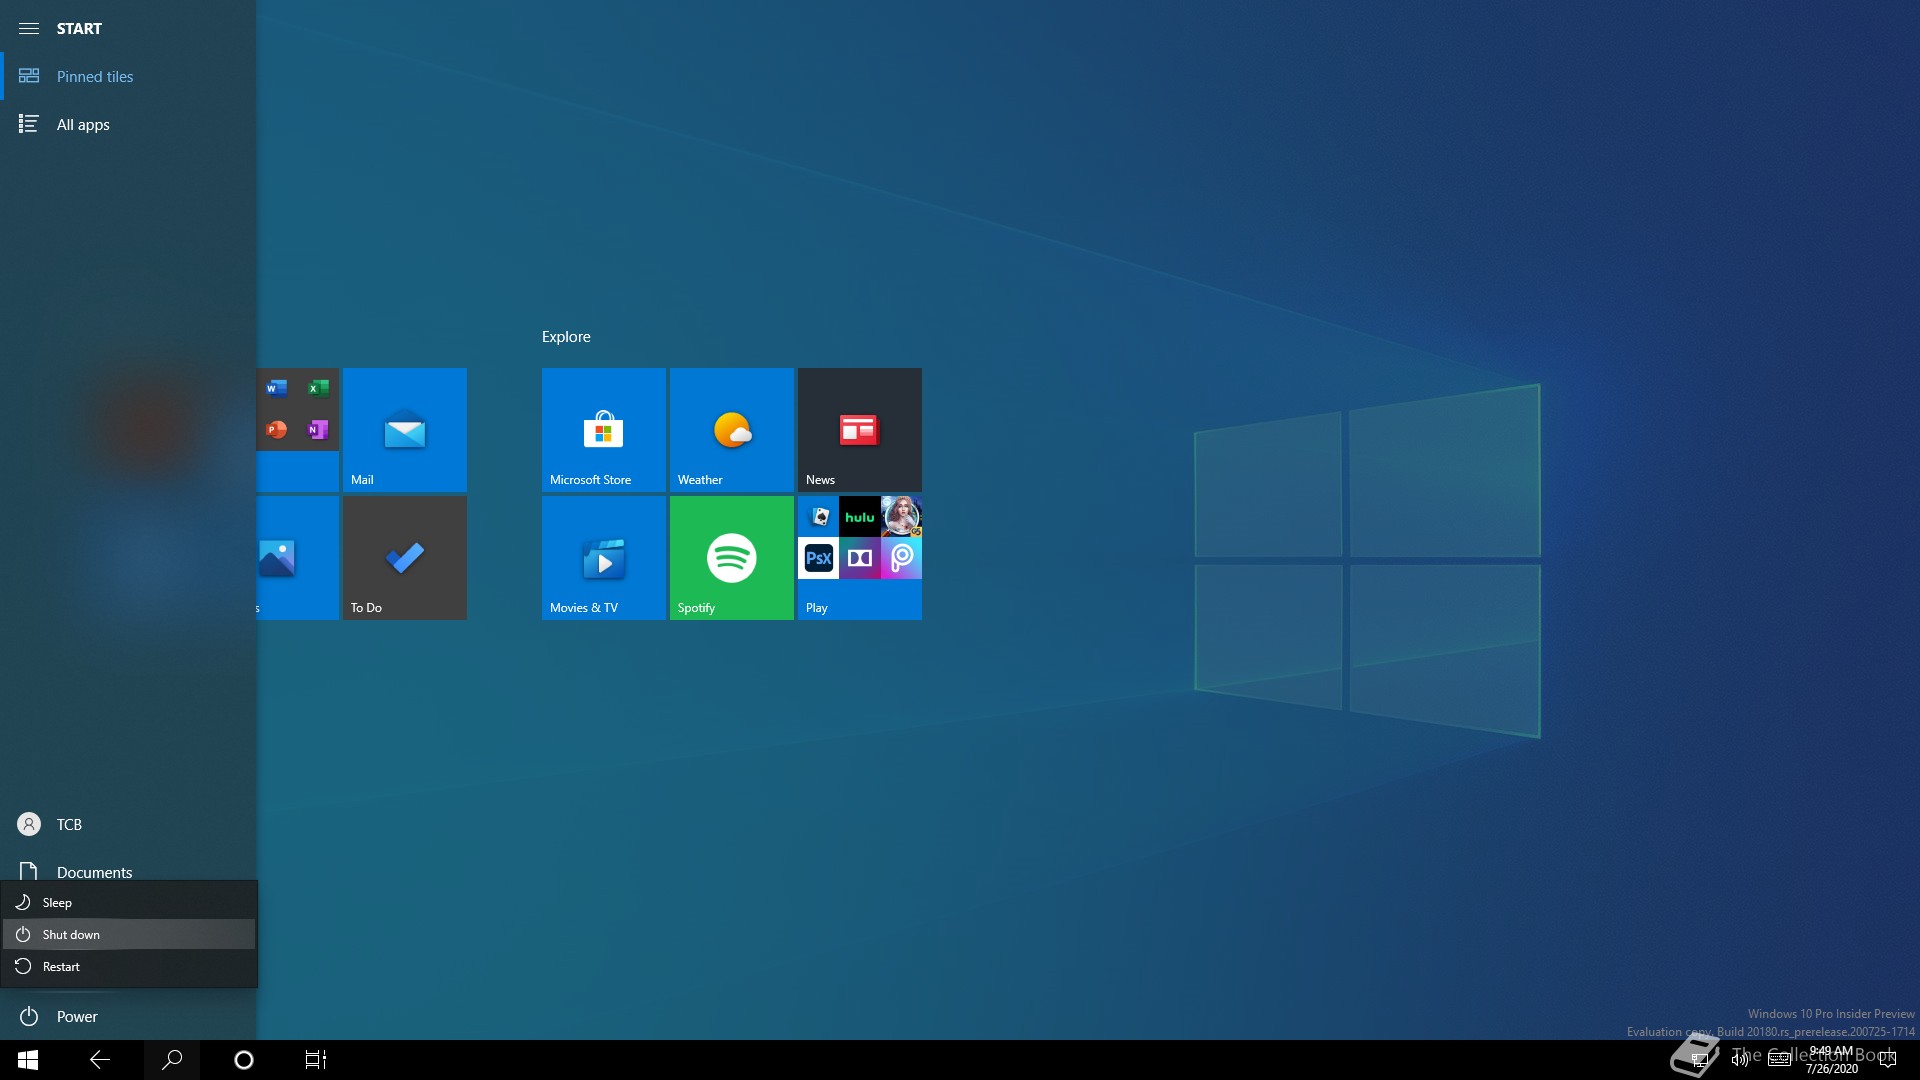Open Task View on taskbar
The image size is (1920, 1080).
[x=316, y=1060]
